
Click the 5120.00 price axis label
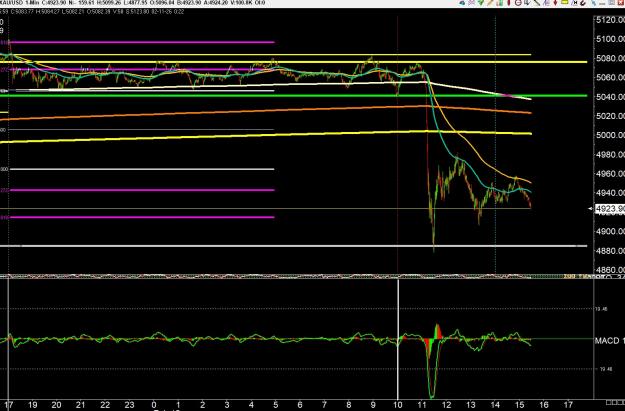click(x=610, y=20)
